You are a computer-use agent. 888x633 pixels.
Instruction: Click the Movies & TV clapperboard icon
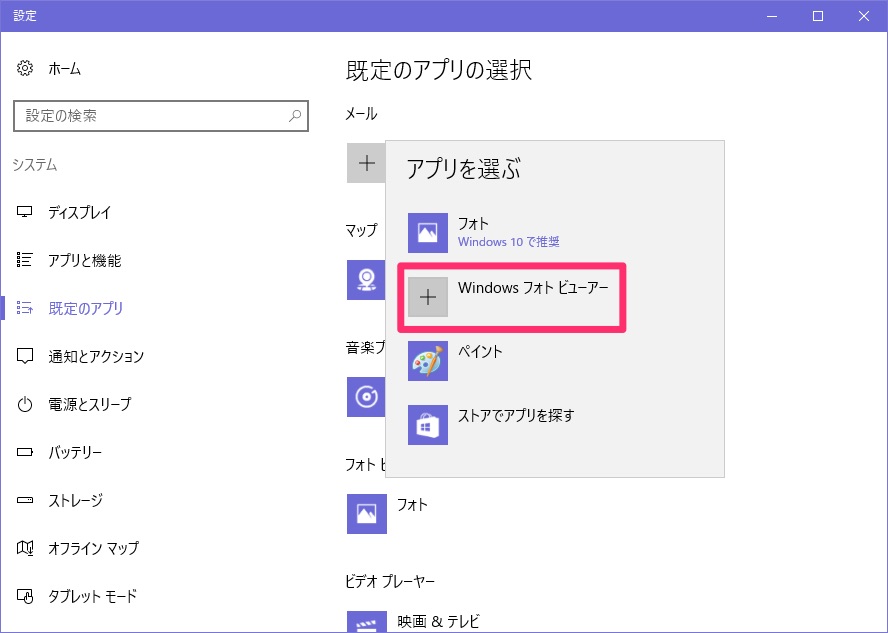pyautogui.click(x=366, y=622)
